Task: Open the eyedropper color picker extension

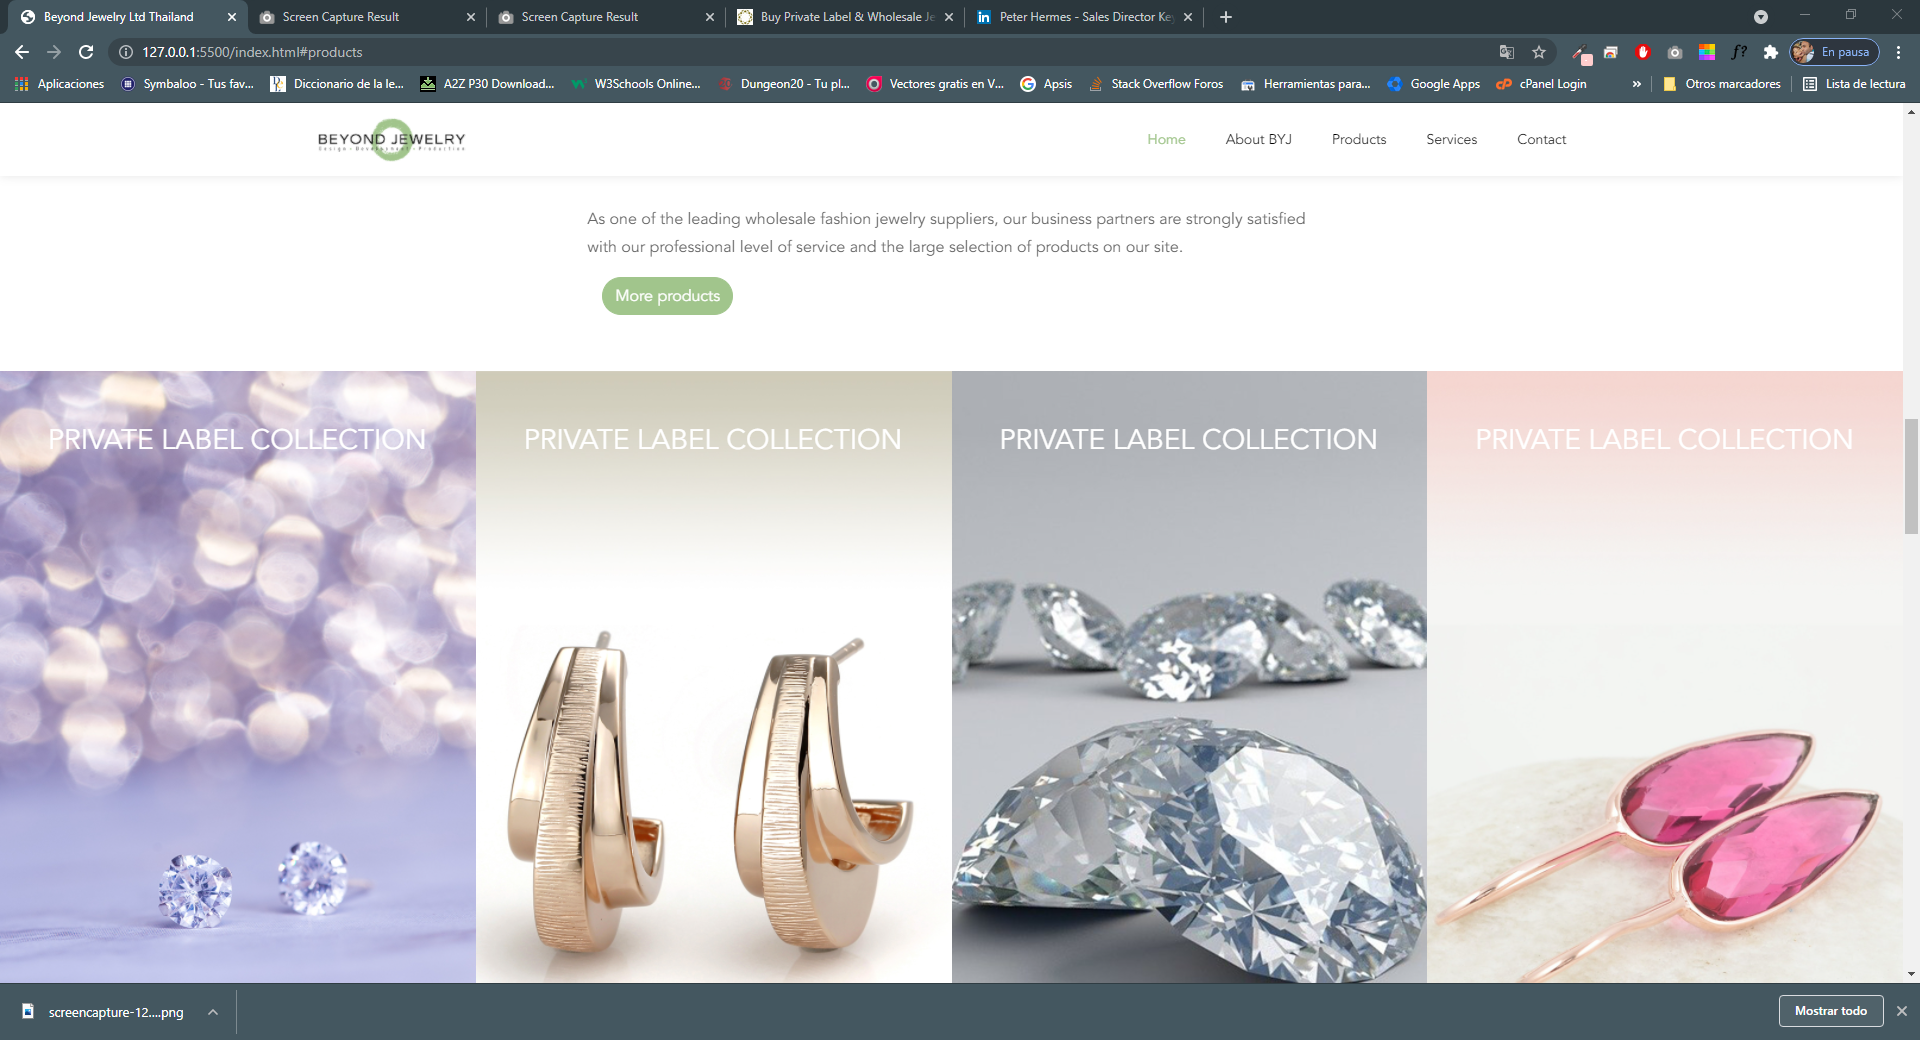Action: tap(1581, 52)
